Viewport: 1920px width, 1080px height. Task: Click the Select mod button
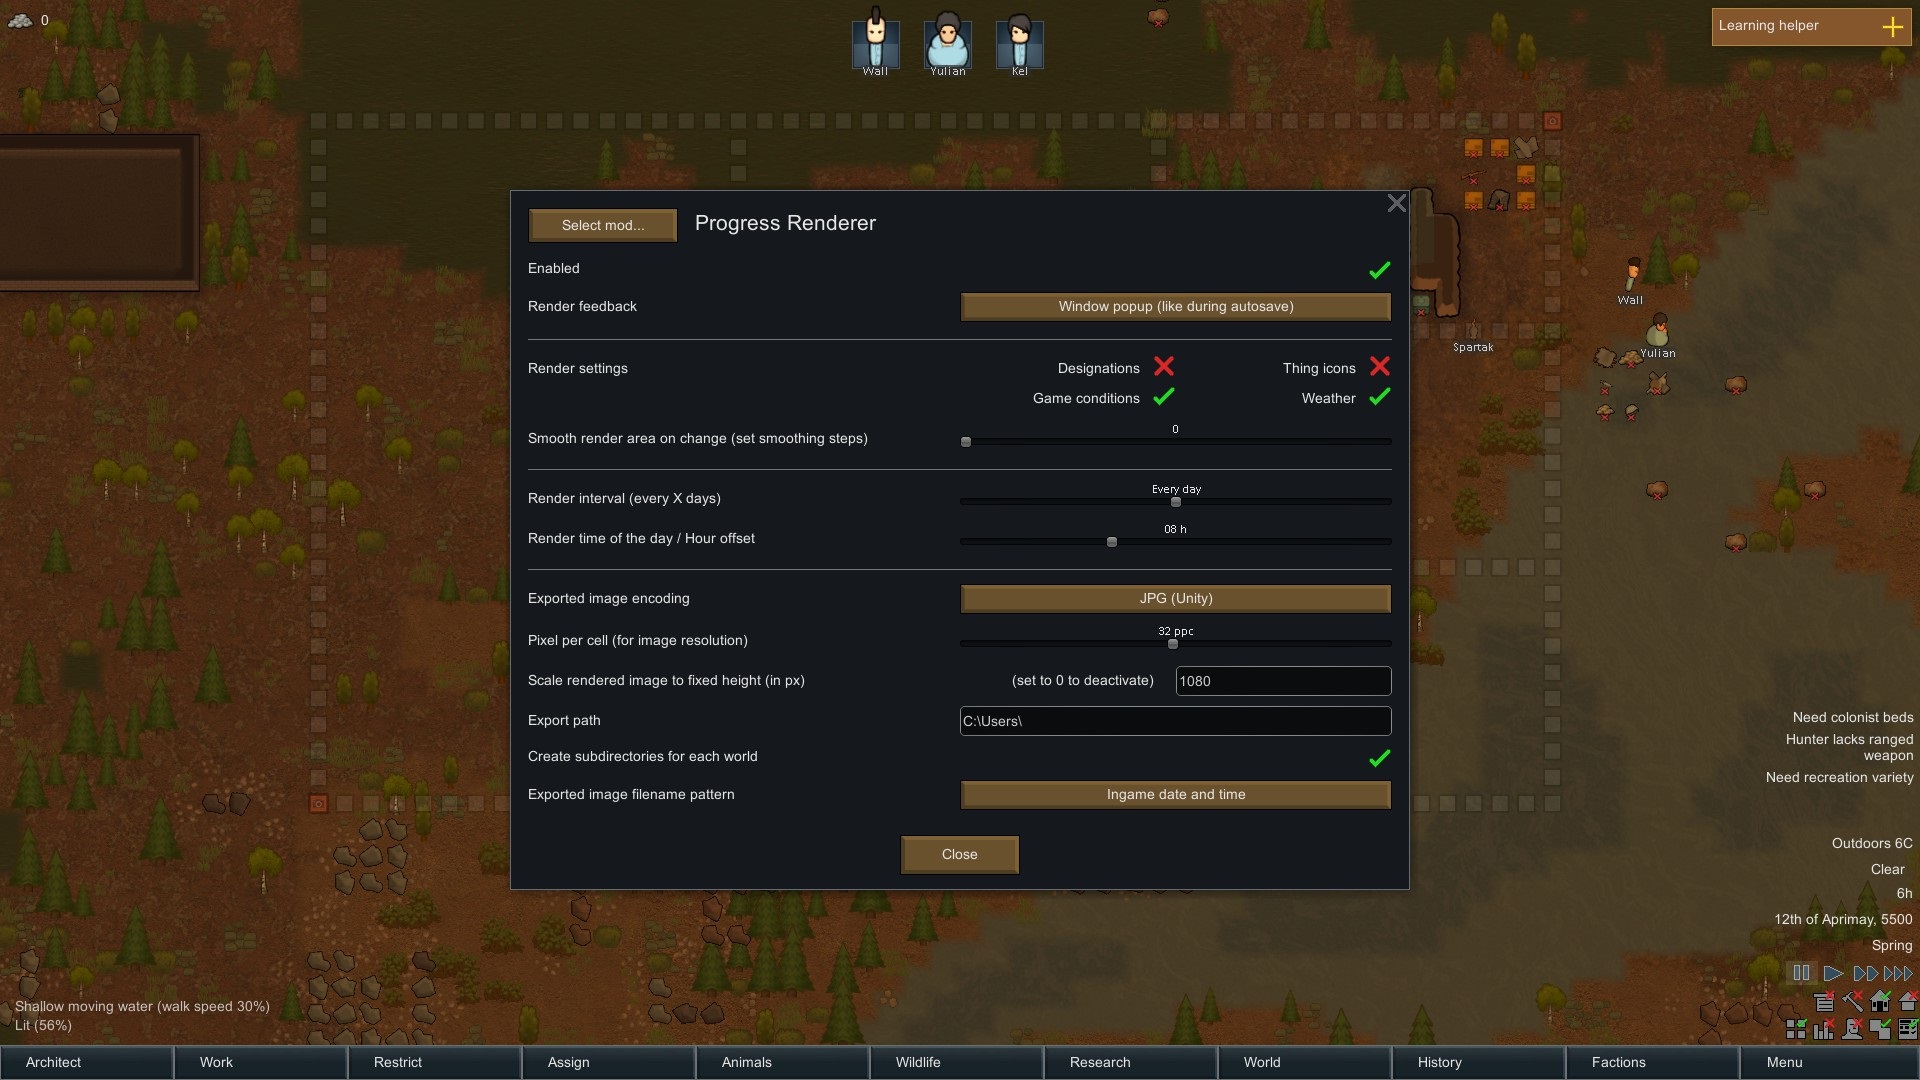(603, 225)
